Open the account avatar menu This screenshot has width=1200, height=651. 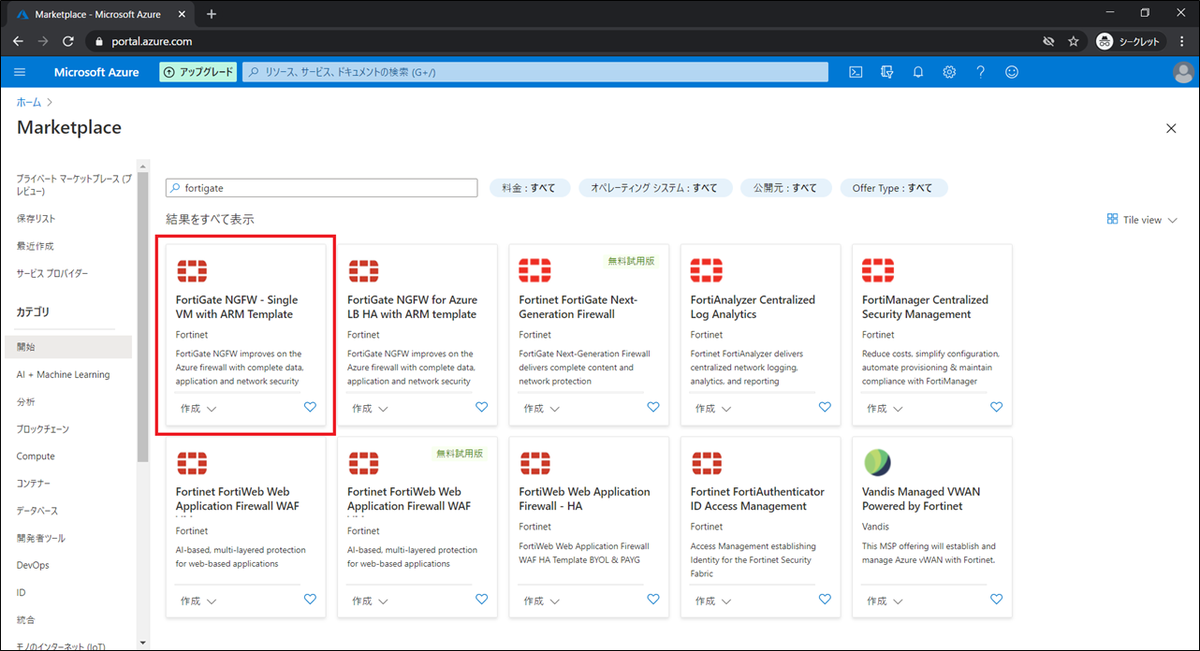(x=1182, y=72)
